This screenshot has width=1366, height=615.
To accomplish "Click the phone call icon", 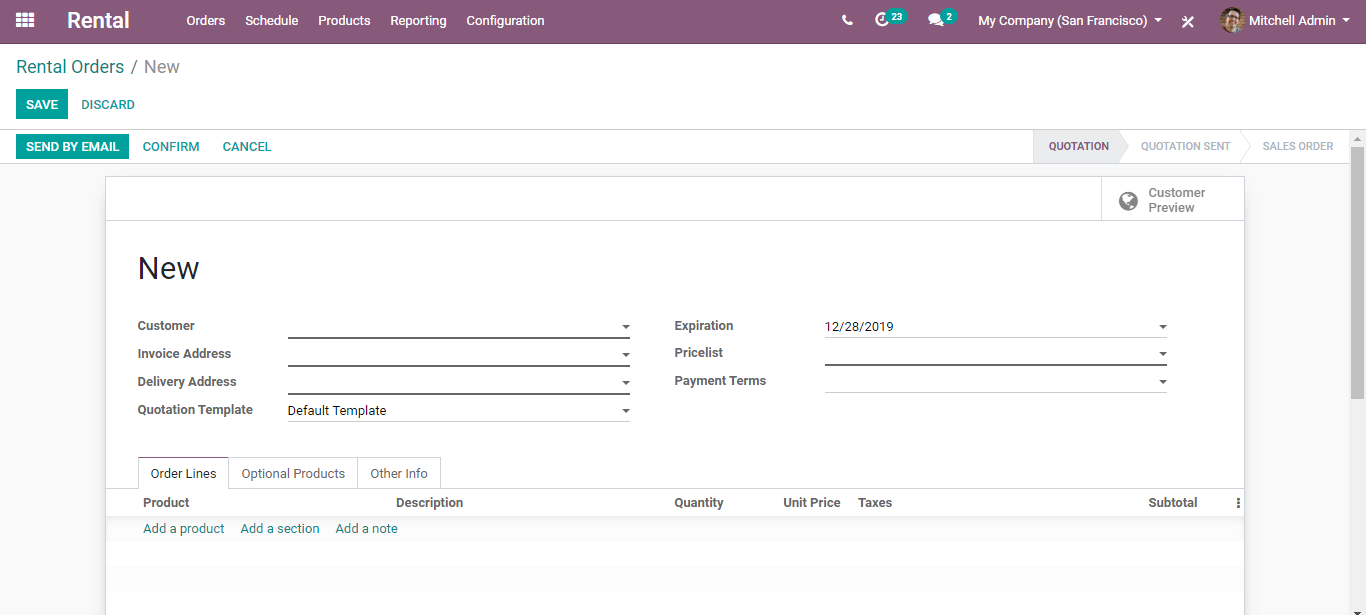I will click(847, 20).
